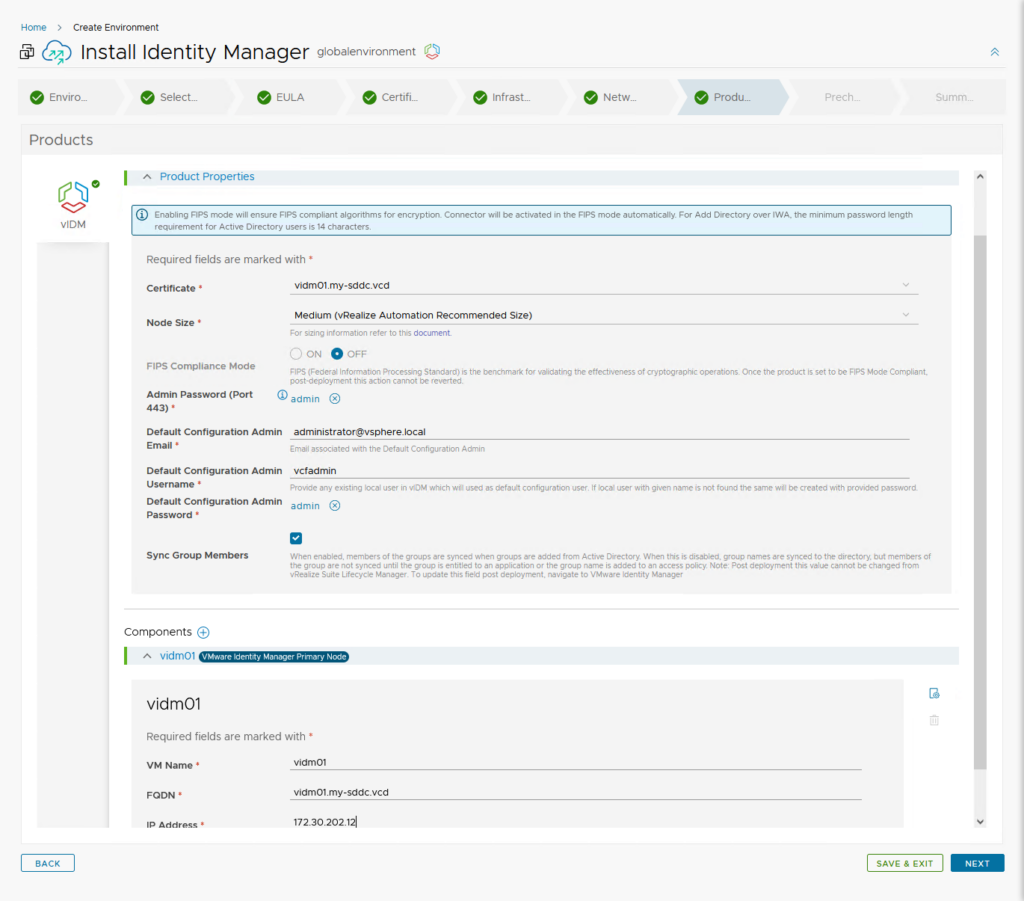
Task: Clear the Default Configuration Admin Password selection
Action: tap(335, 506)
